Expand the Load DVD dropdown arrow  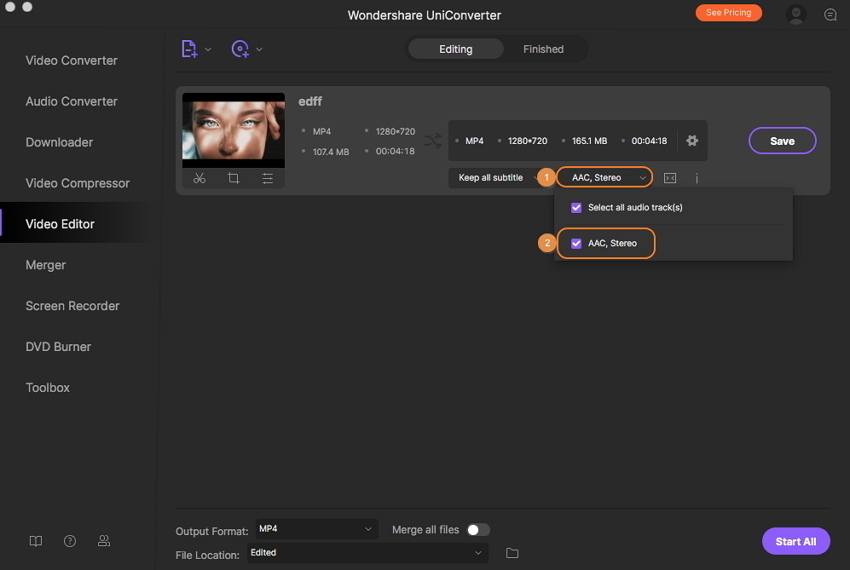(259, 49)
